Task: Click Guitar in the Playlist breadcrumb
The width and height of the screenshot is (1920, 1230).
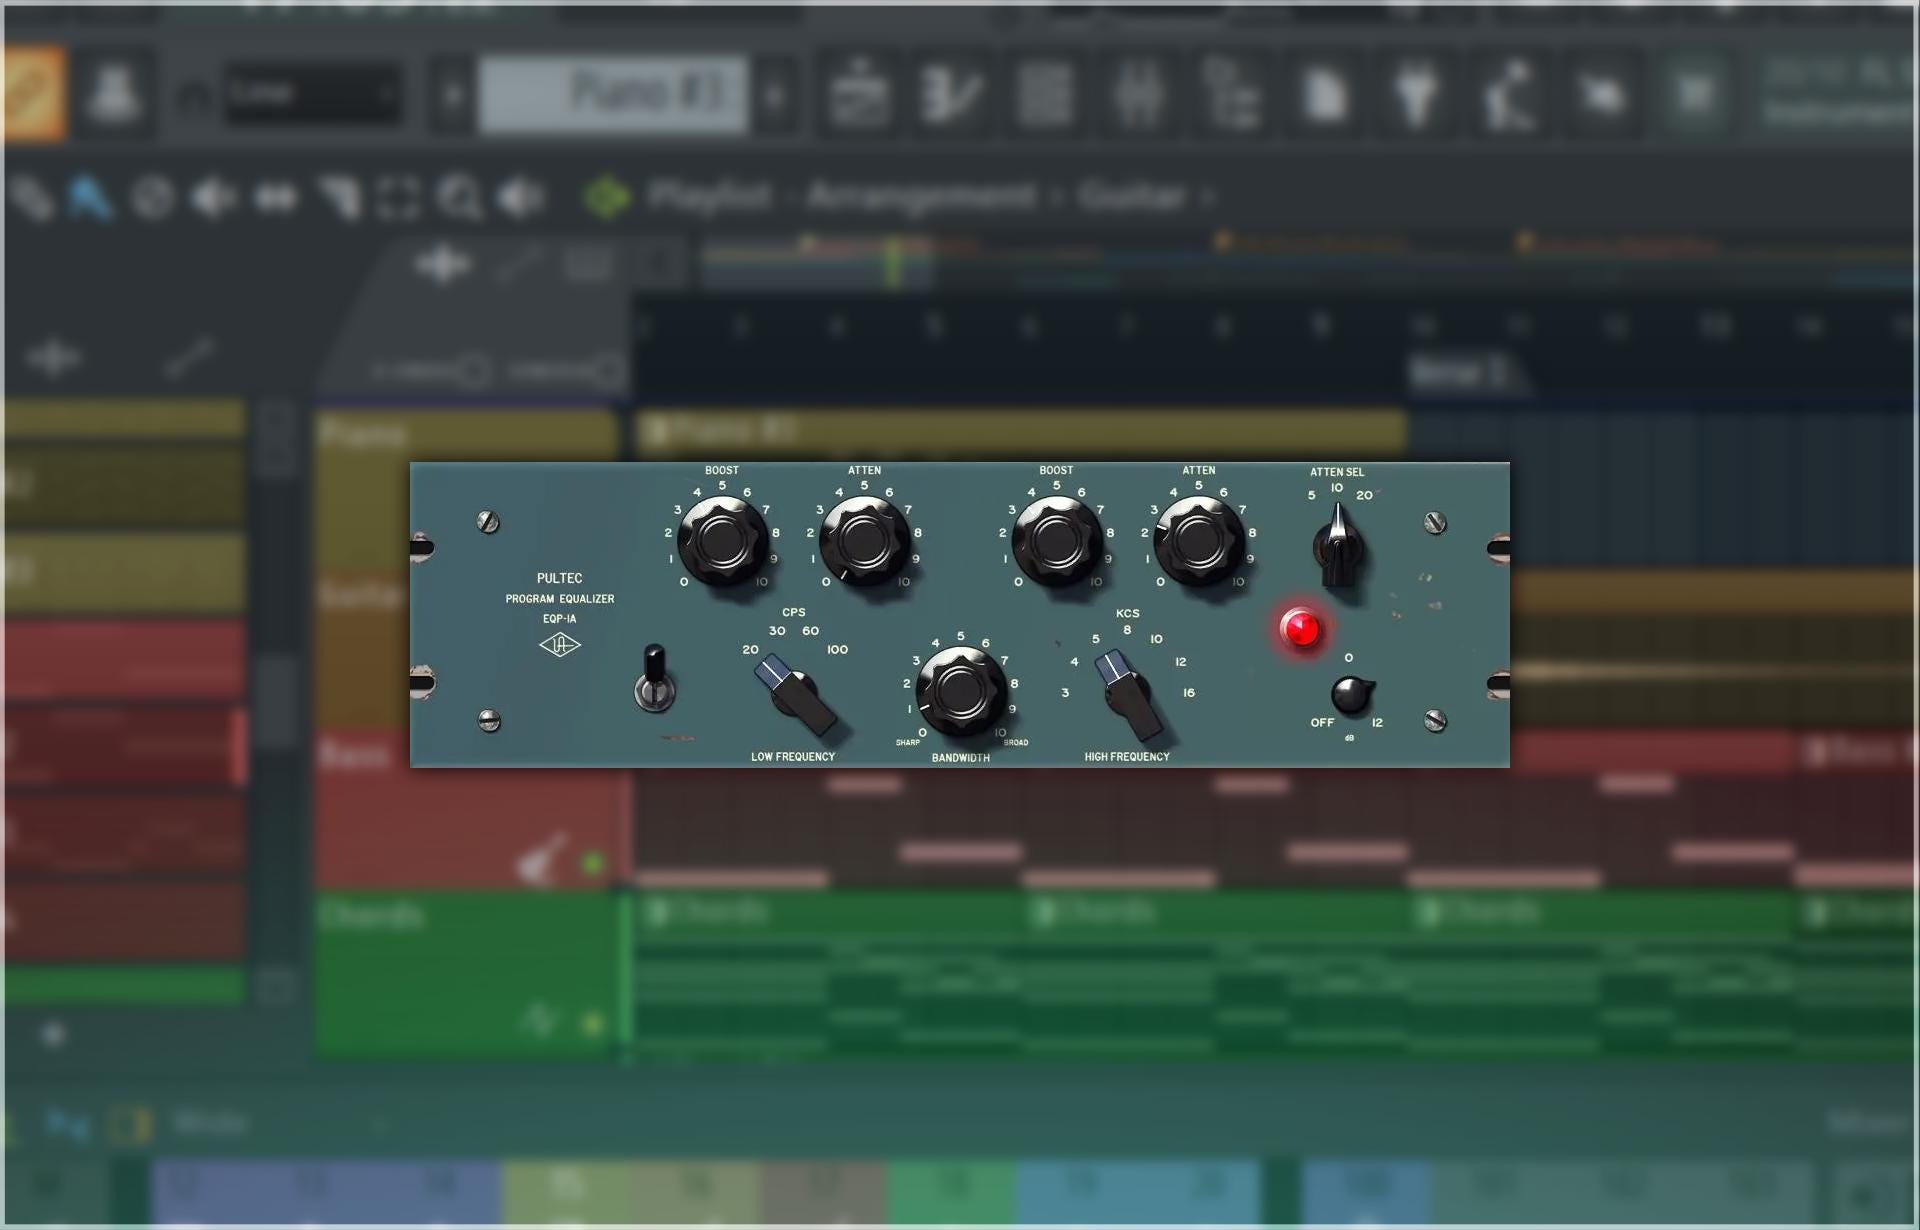Action: point(1132,196)
